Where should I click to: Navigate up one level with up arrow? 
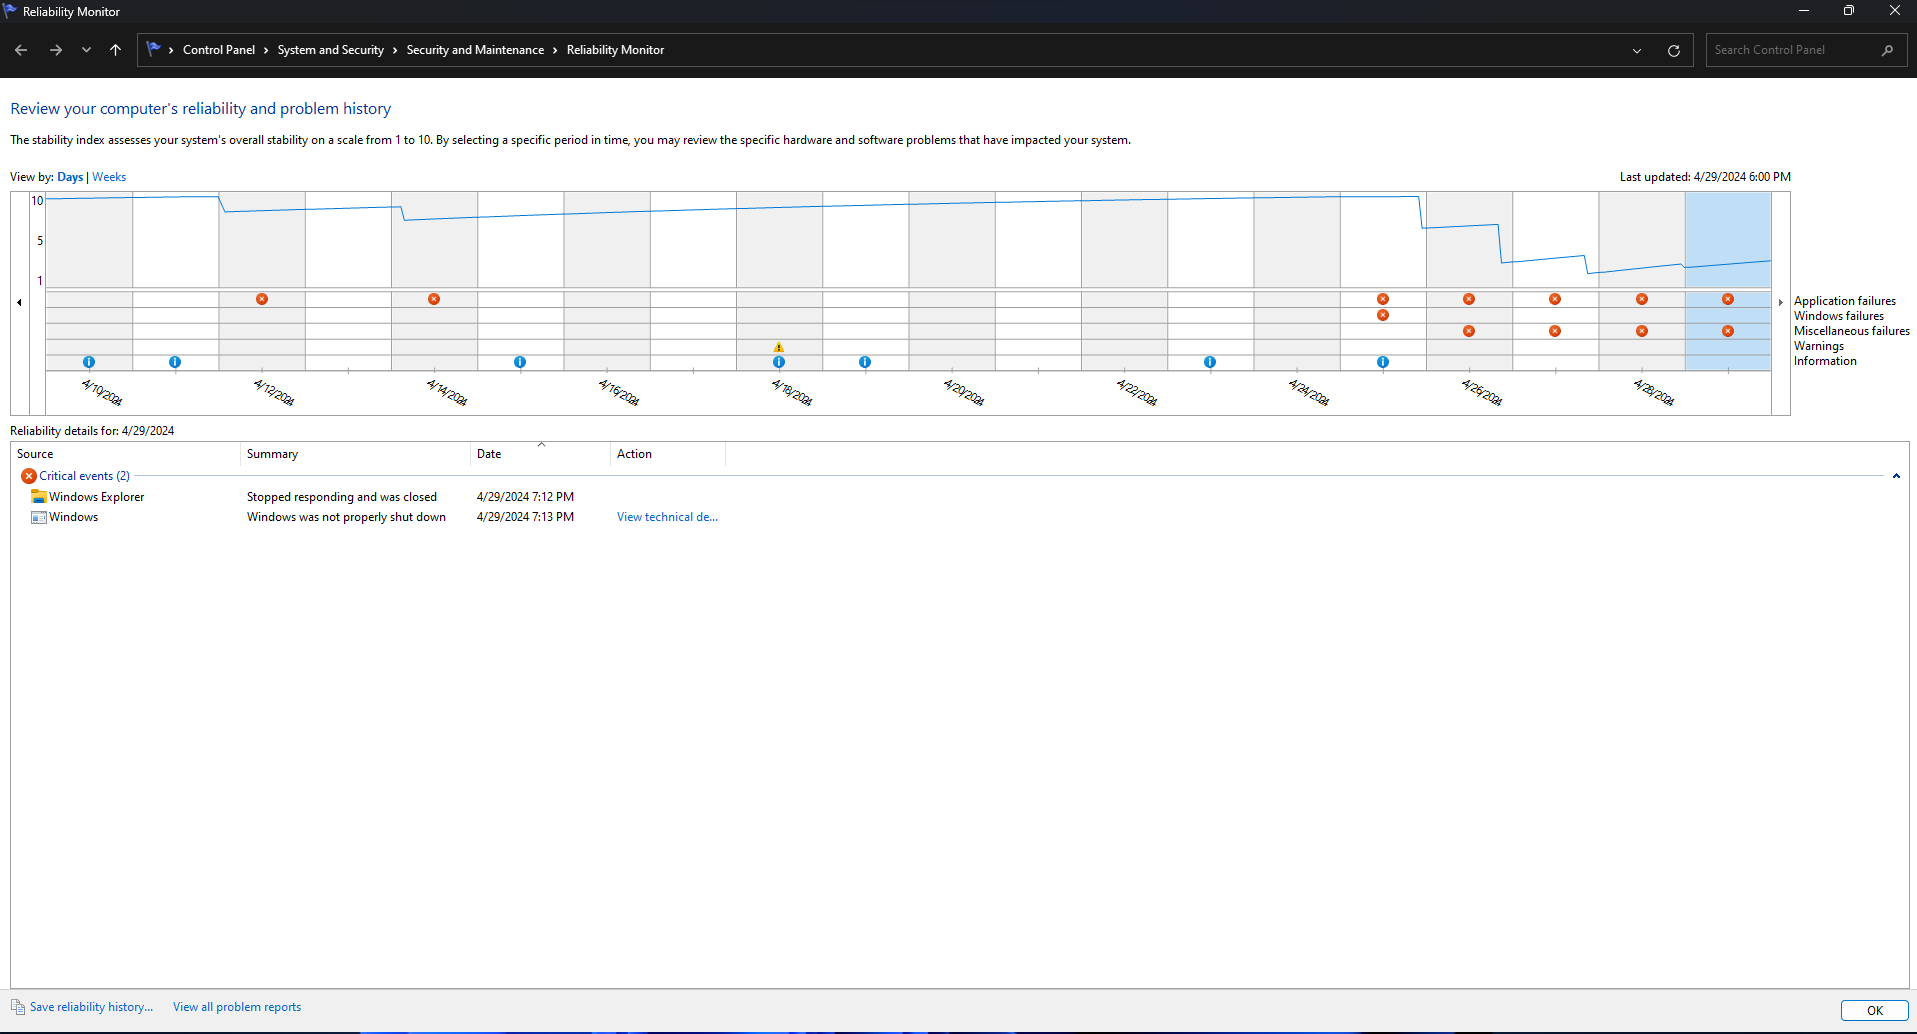[x=116, y=50]
